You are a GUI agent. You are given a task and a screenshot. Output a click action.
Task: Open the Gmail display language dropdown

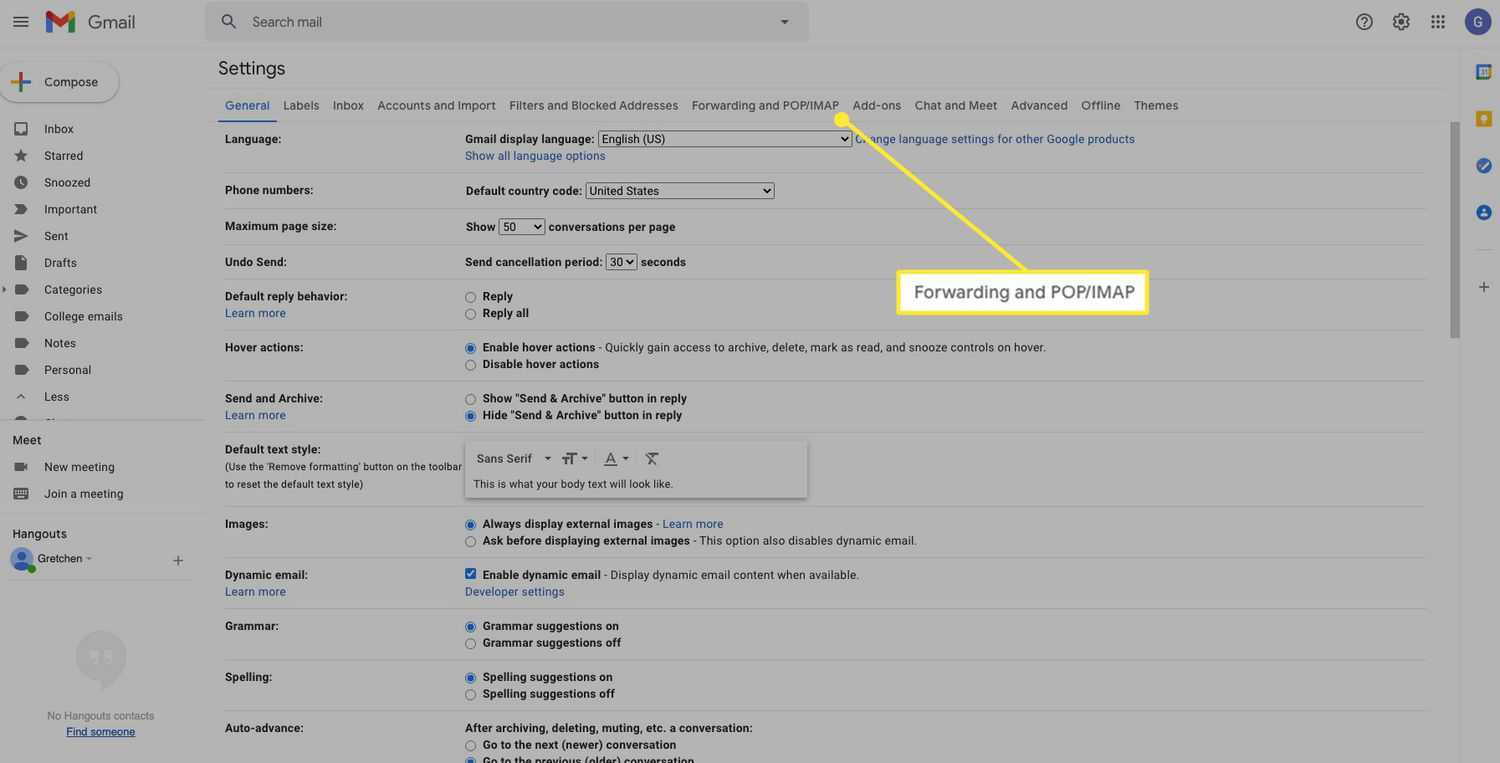tap(725, 139)
